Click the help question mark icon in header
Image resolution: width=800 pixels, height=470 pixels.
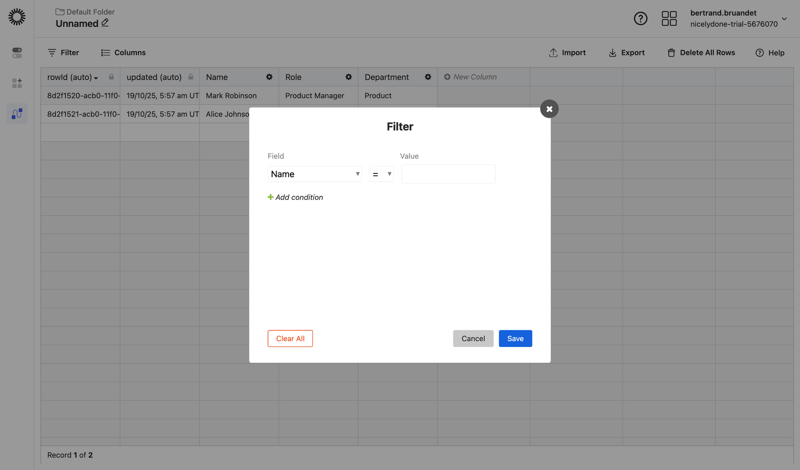640,19
